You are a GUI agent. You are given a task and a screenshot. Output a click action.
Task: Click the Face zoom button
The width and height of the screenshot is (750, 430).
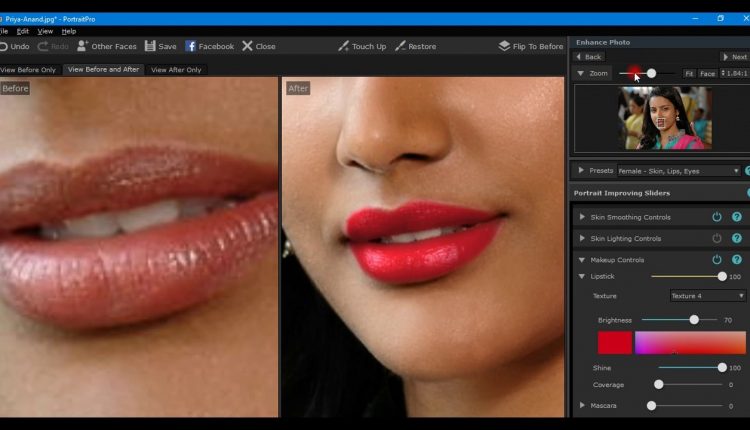(x=707, y=74)
